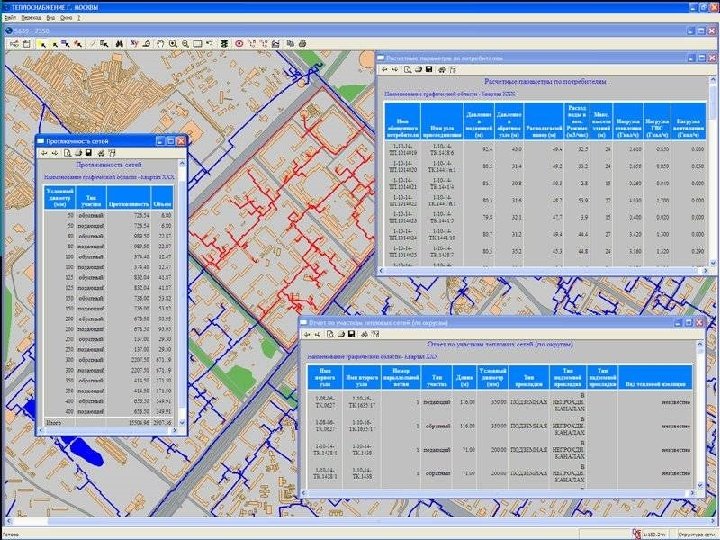
Task: Click back arrow icon in Протяженность сетей window
Action: pos(44,153)
